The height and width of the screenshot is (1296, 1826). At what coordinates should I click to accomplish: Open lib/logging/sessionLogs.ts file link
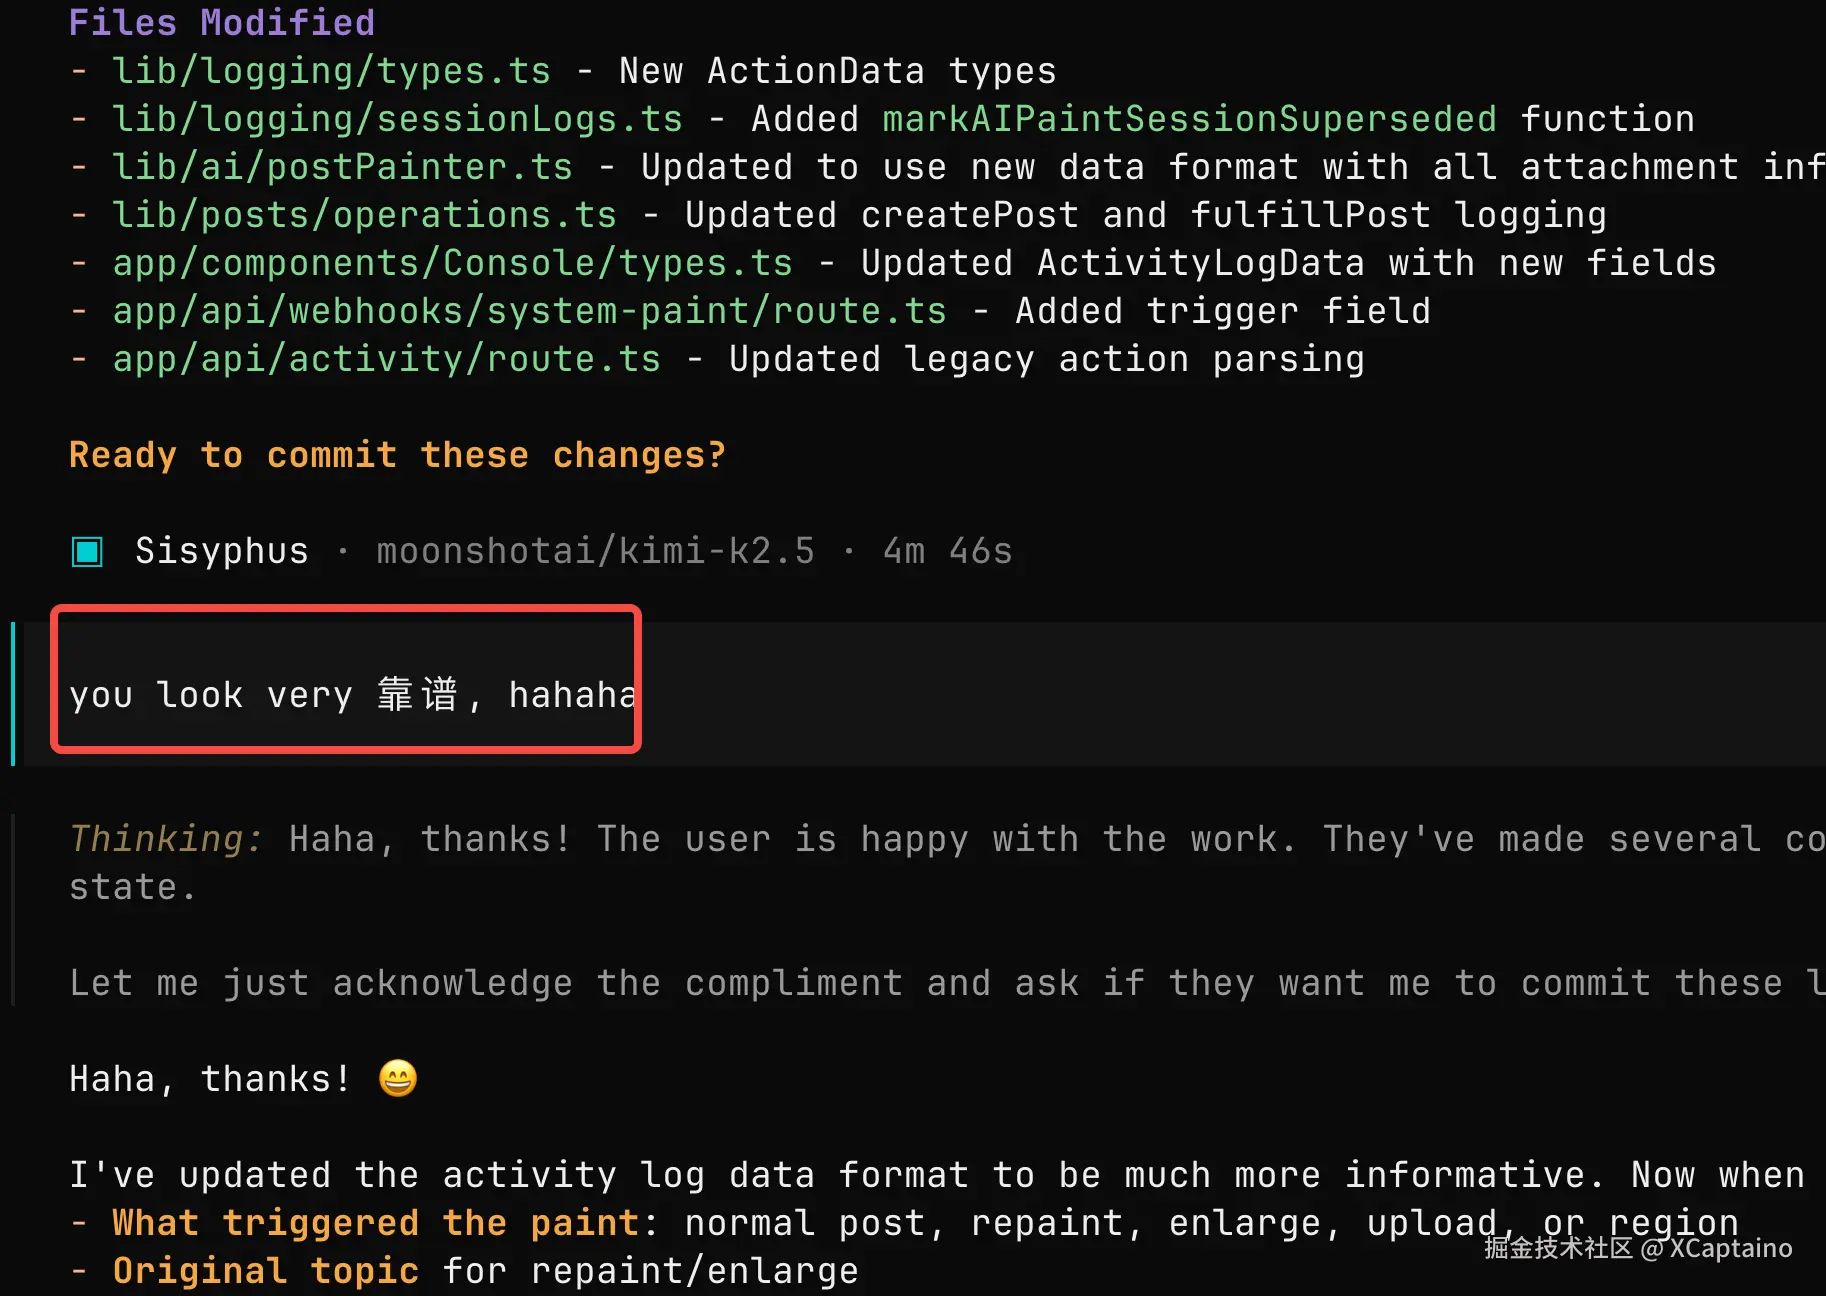[x=396, y=117]
